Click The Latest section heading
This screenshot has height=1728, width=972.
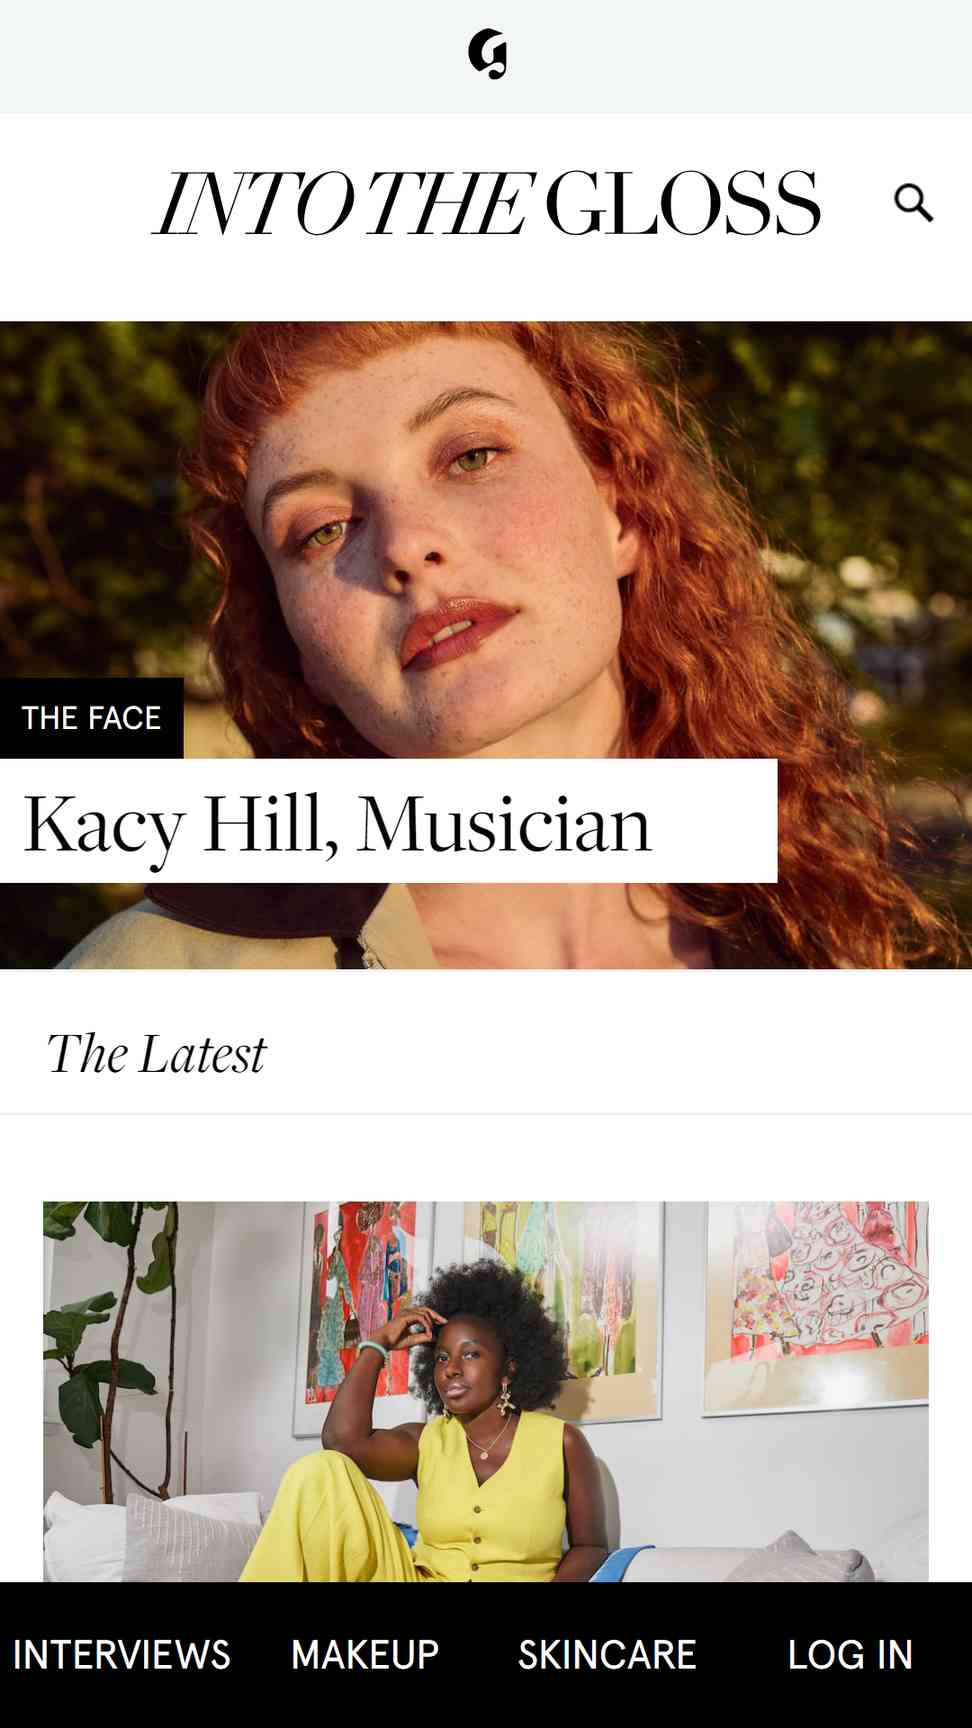click(156, 1054)
